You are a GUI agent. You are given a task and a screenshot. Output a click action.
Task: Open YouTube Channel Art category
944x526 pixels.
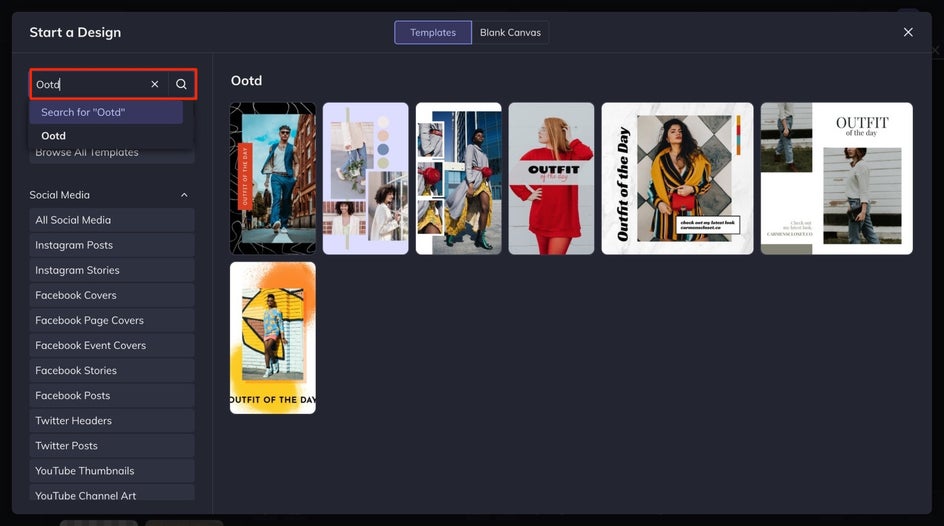[112, 493]
